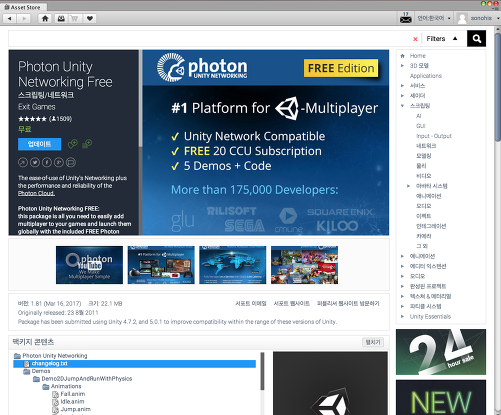Image resolution: width=501 pixels, height=415 pixels.
Task: Click the description panel scrollbar
Action: [140, 98]
